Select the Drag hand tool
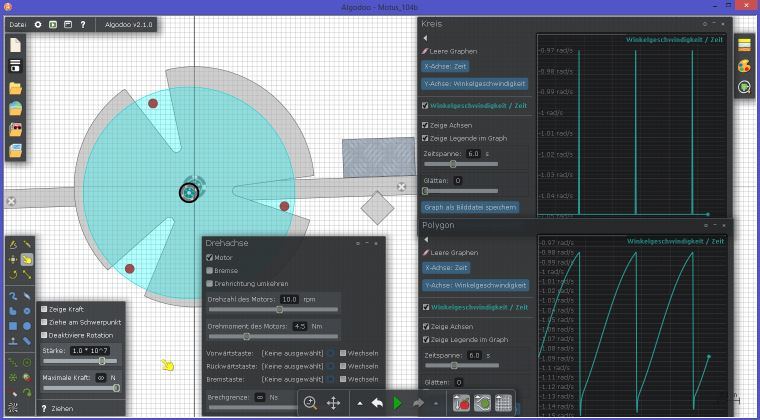Viewport: 760px width, 420px height. 27,260
